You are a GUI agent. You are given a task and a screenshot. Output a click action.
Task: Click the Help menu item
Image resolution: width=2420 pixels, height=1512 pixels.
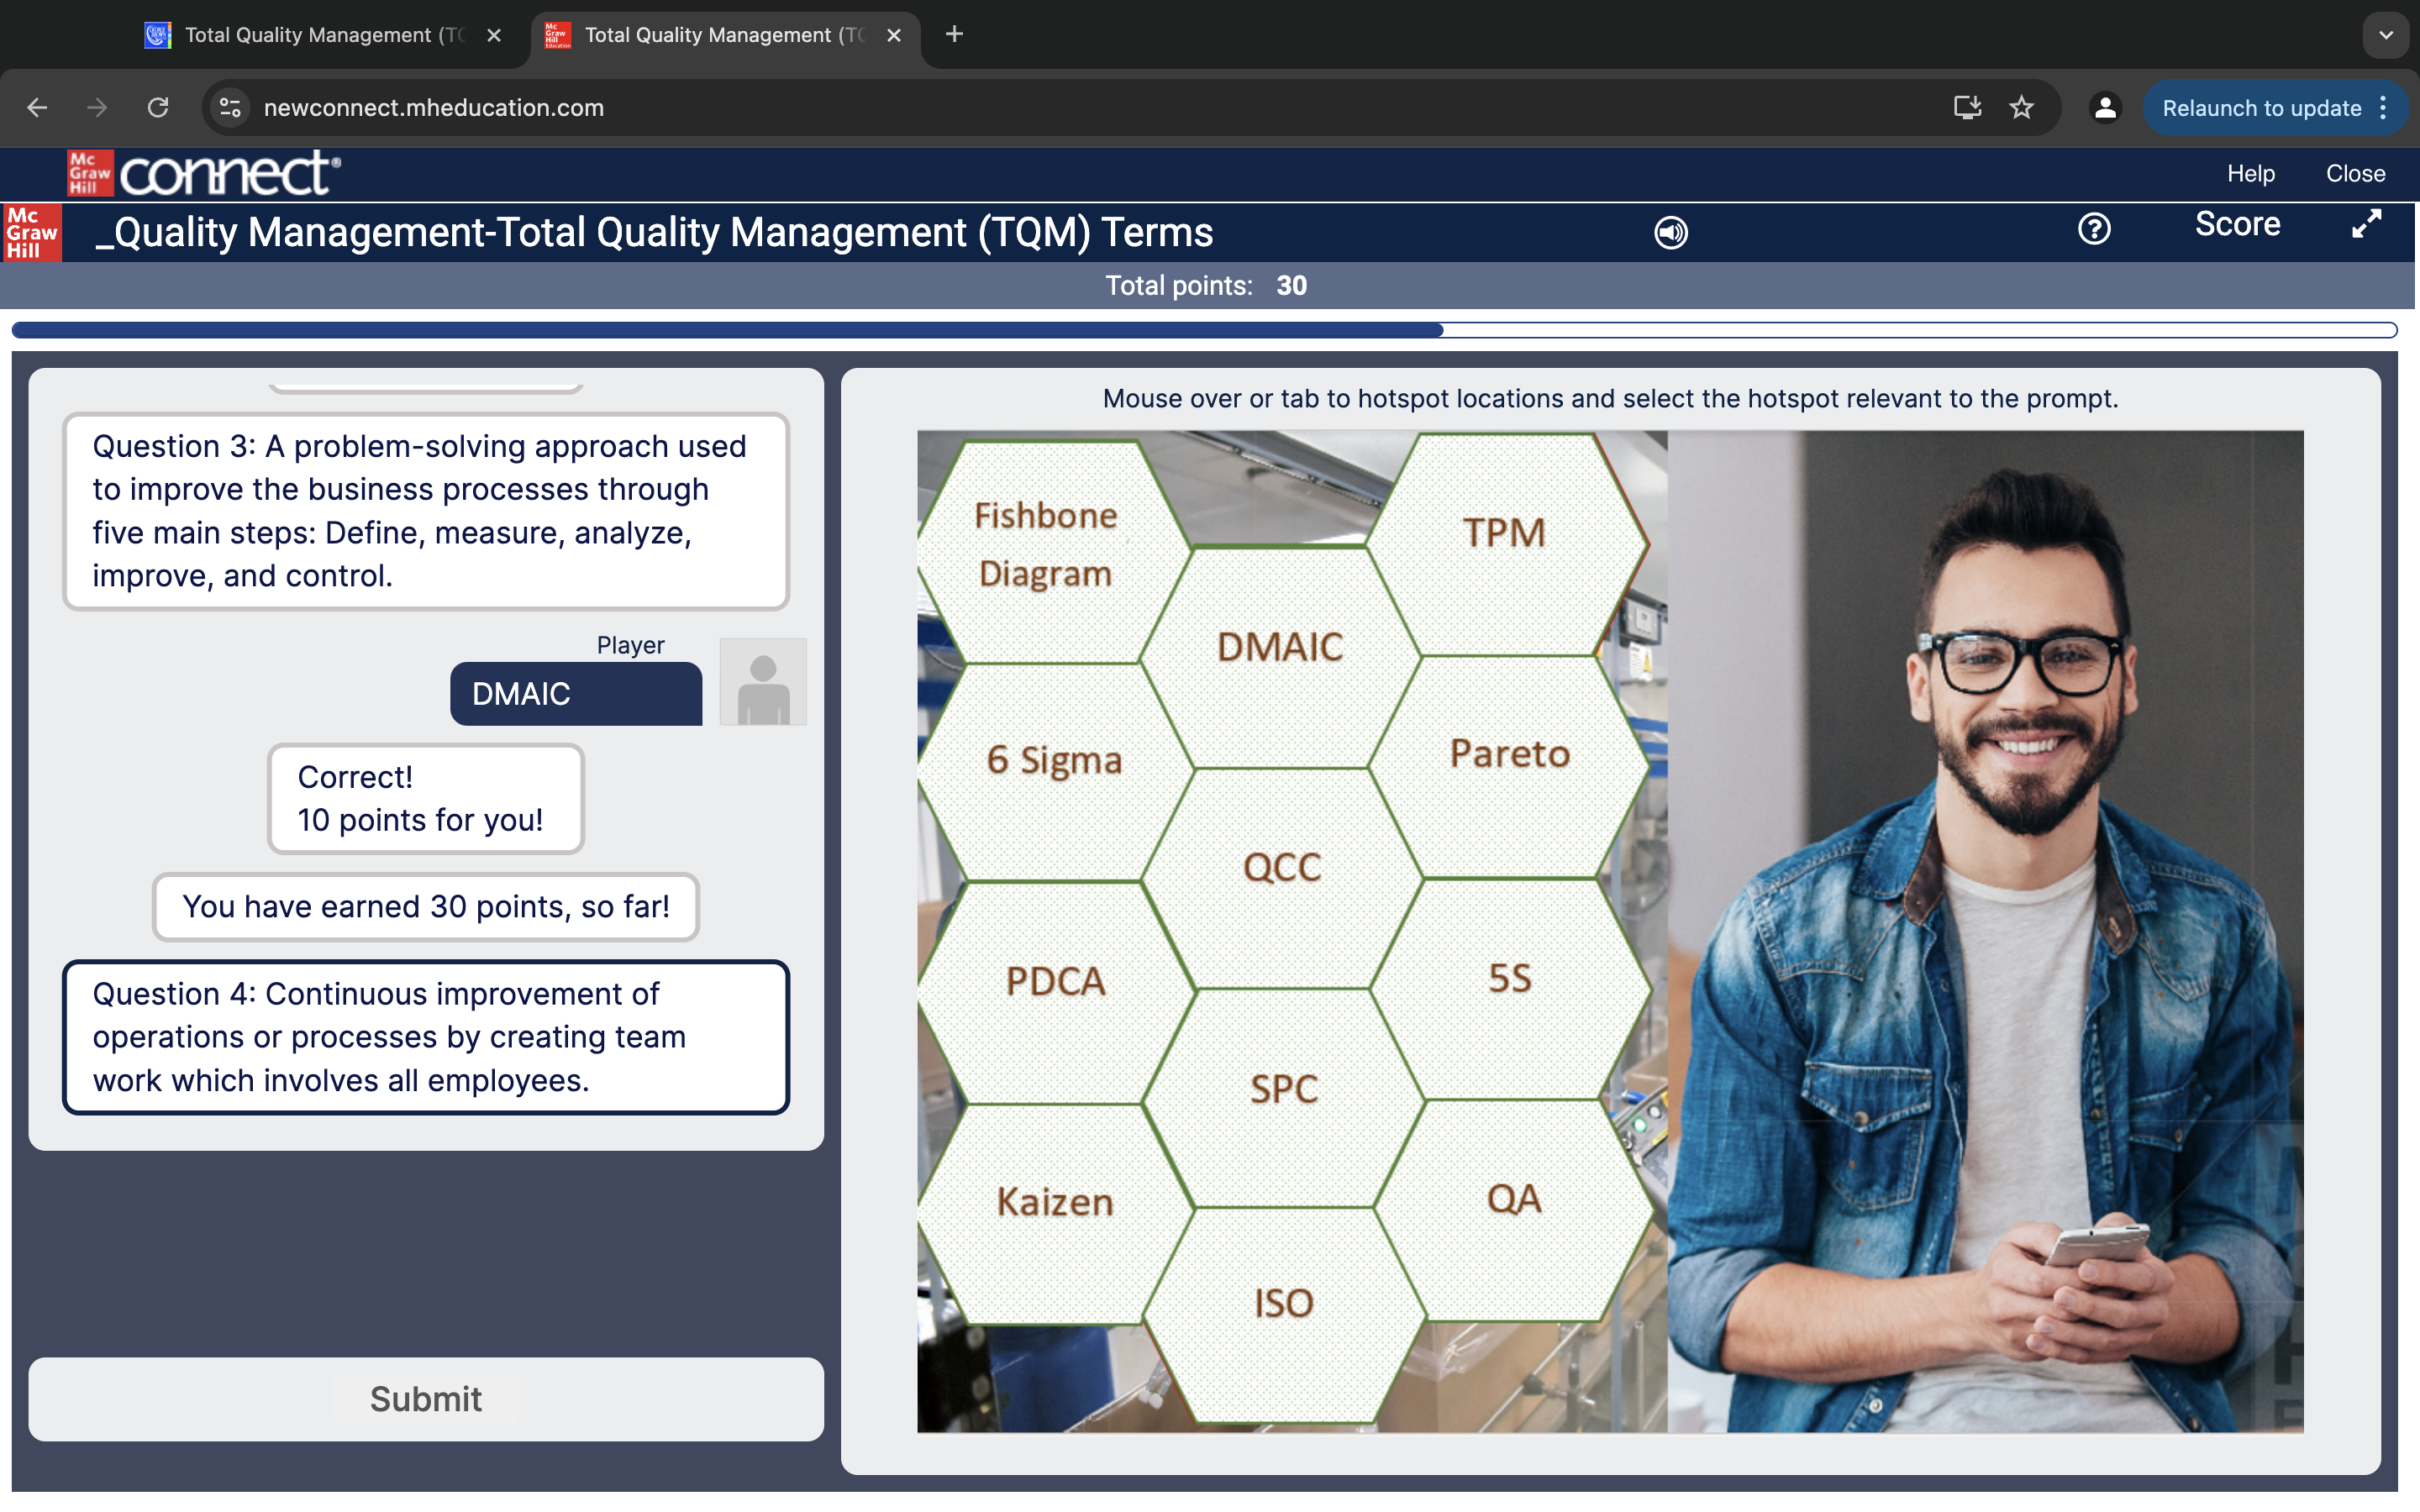[2250, 173]
